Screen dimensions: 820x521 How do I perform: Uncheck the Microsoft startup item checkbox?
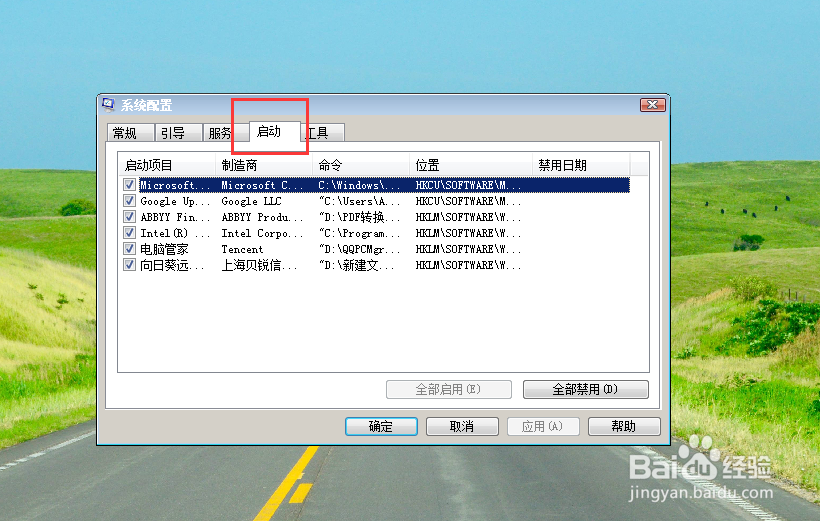pos(129,185)
